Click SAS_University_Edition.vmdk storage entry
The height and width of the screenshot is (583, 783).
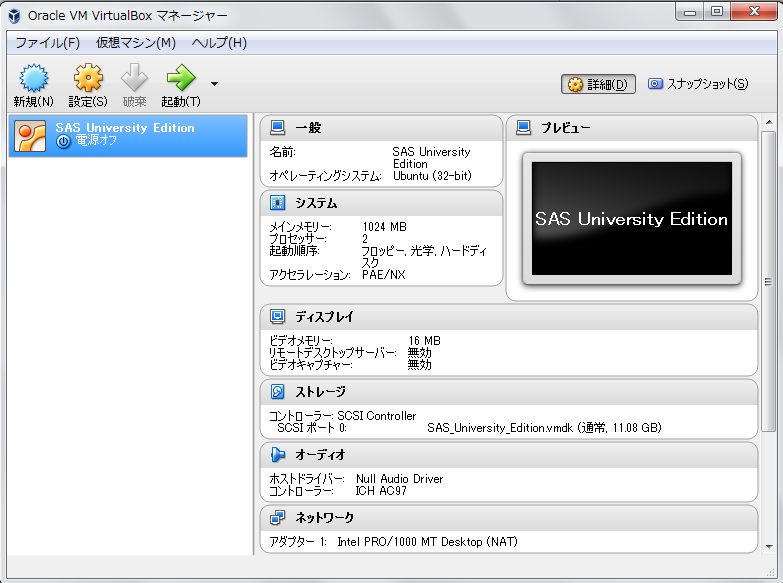544,428
